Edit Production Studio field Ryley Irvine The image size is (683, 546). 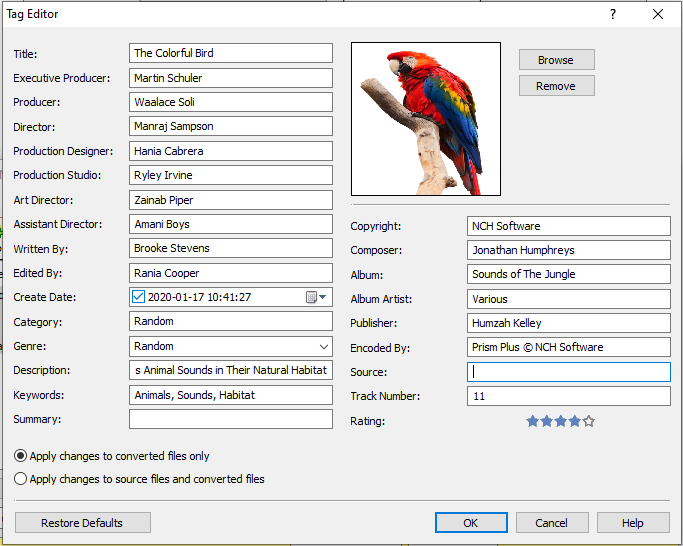[x=231, y=175]
